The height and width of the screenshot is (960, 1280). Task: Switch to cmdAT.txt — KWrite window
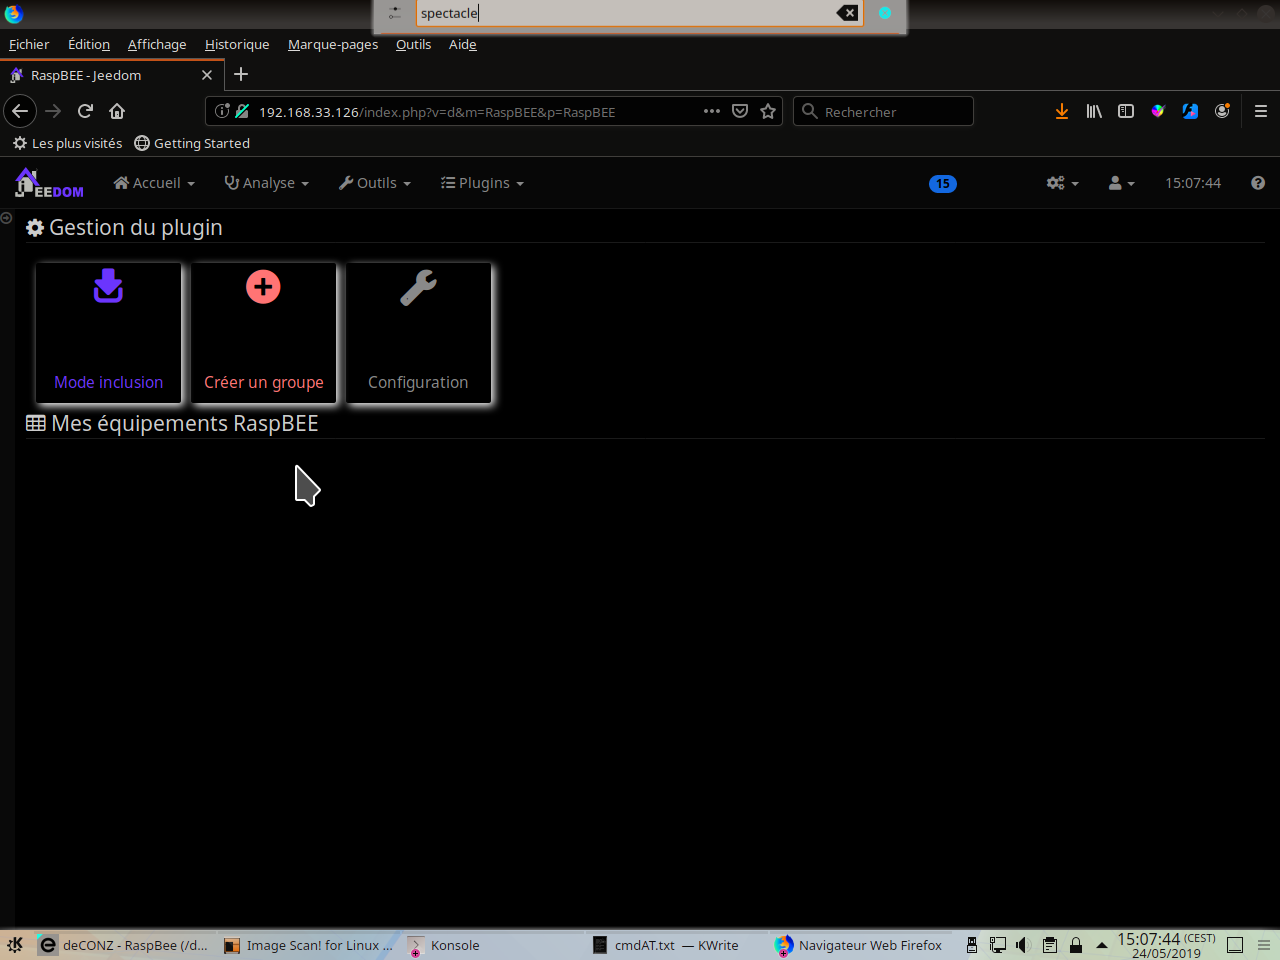677,945
